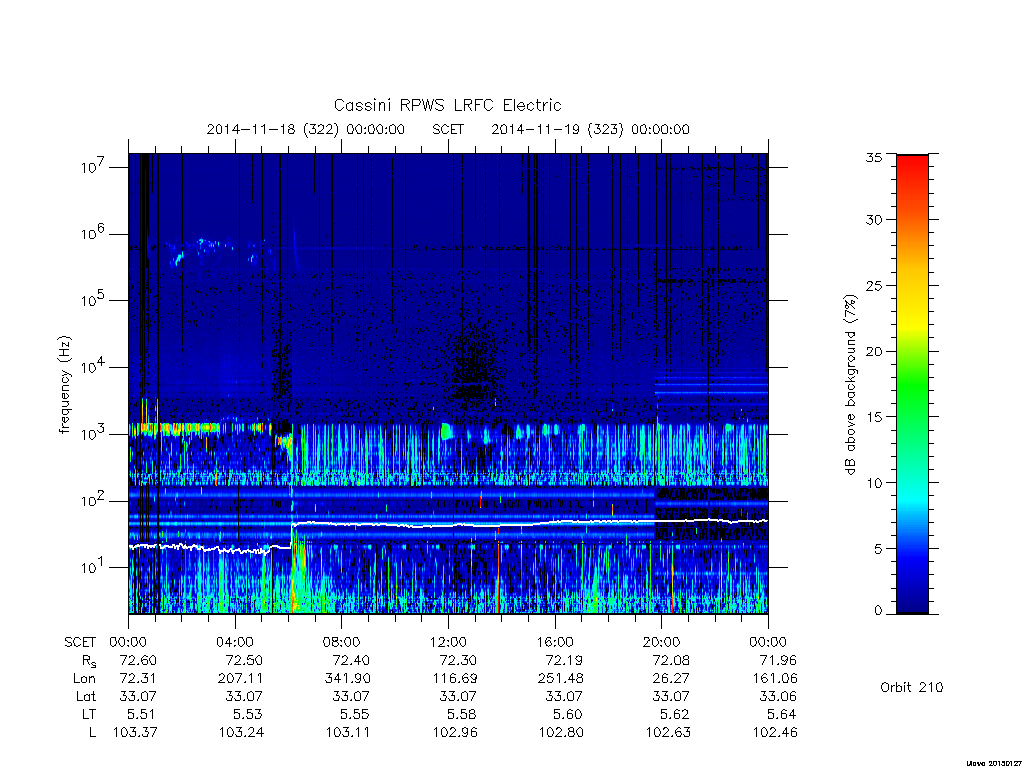Click the L value 103.37 at 00:00
Screen dimensions: 1024x768
coord(135,732)
